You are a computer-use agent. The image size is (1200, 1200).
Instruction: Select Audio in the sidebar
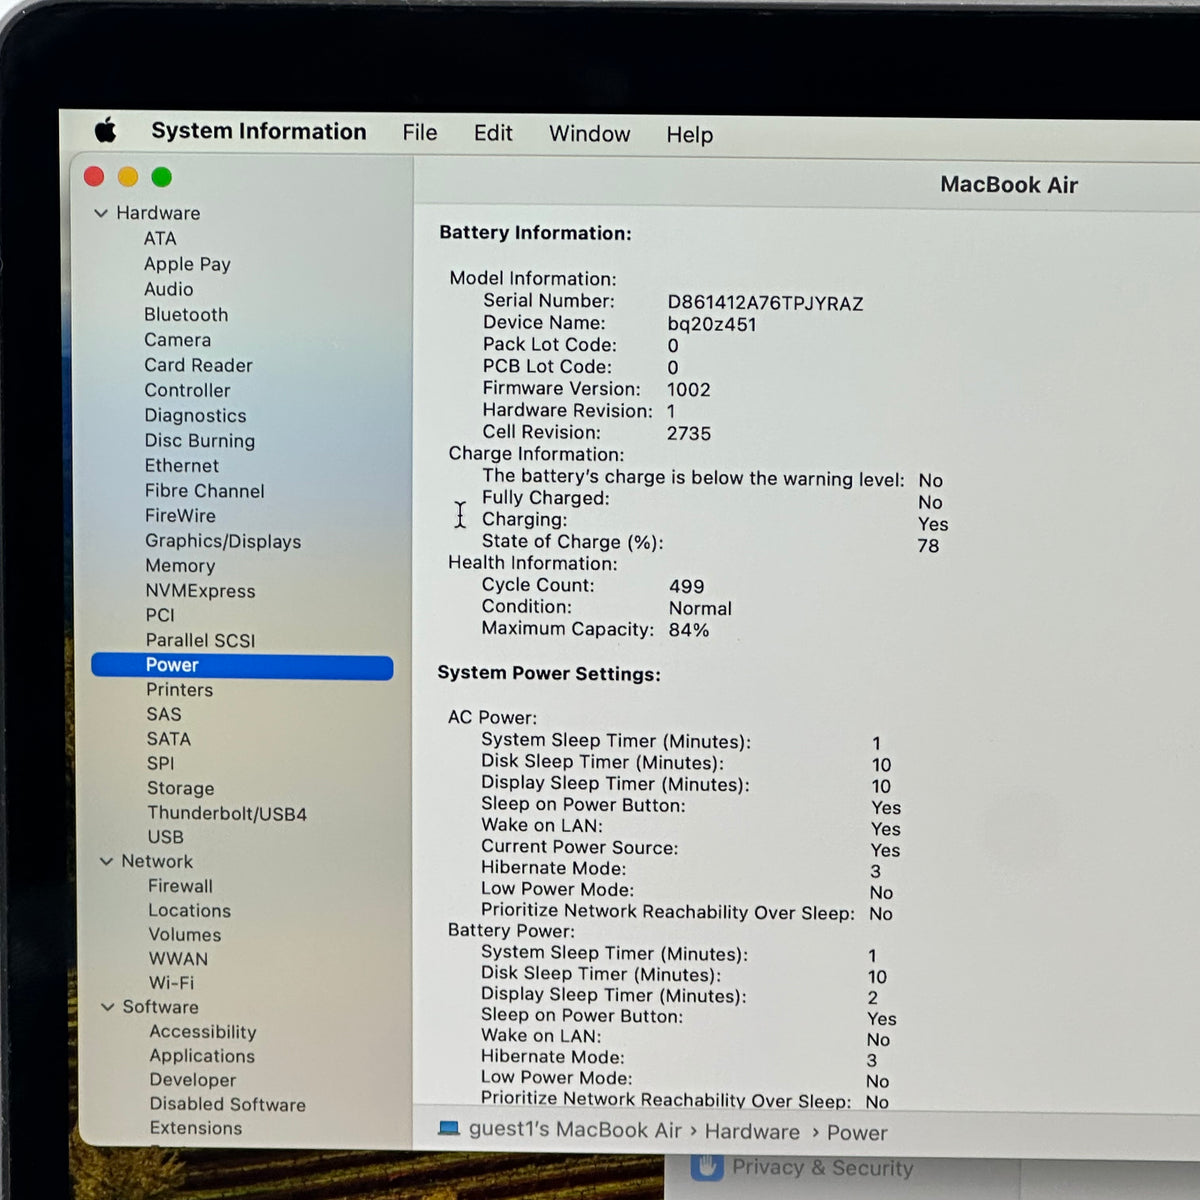click(168, 289)
